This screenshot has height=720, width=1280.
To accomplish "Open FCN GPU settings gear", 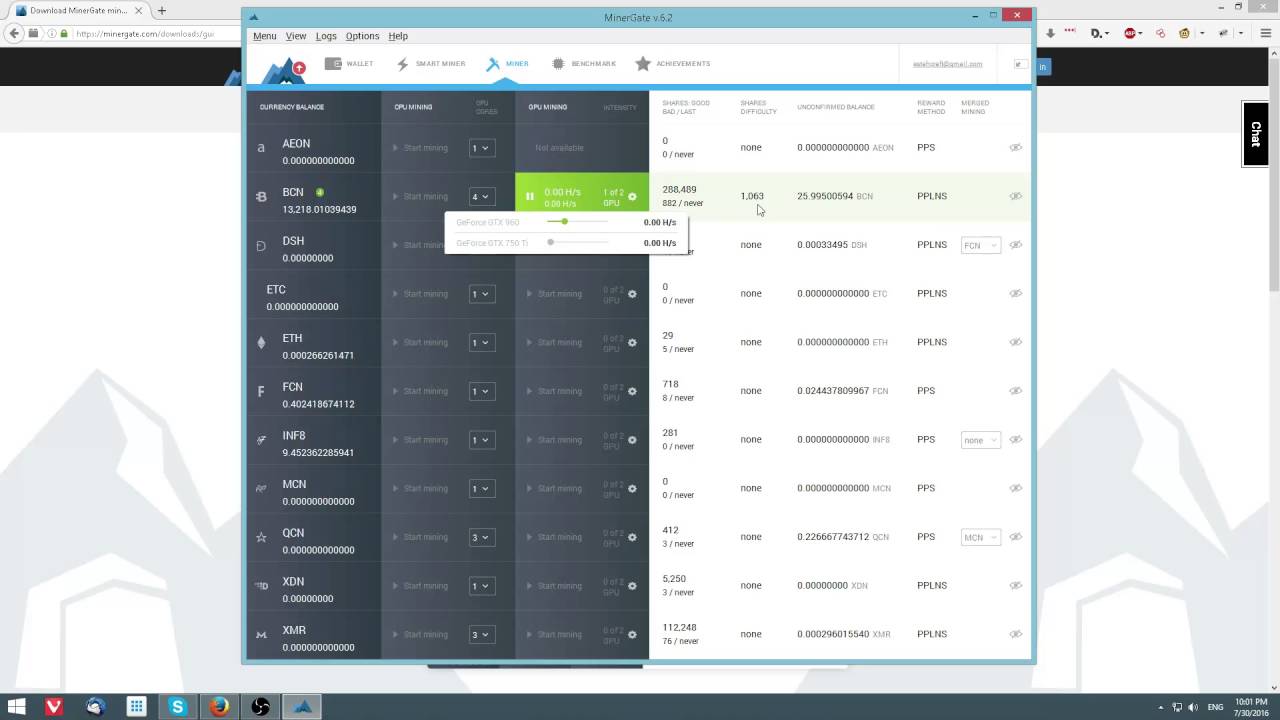I will pos(632,391).
